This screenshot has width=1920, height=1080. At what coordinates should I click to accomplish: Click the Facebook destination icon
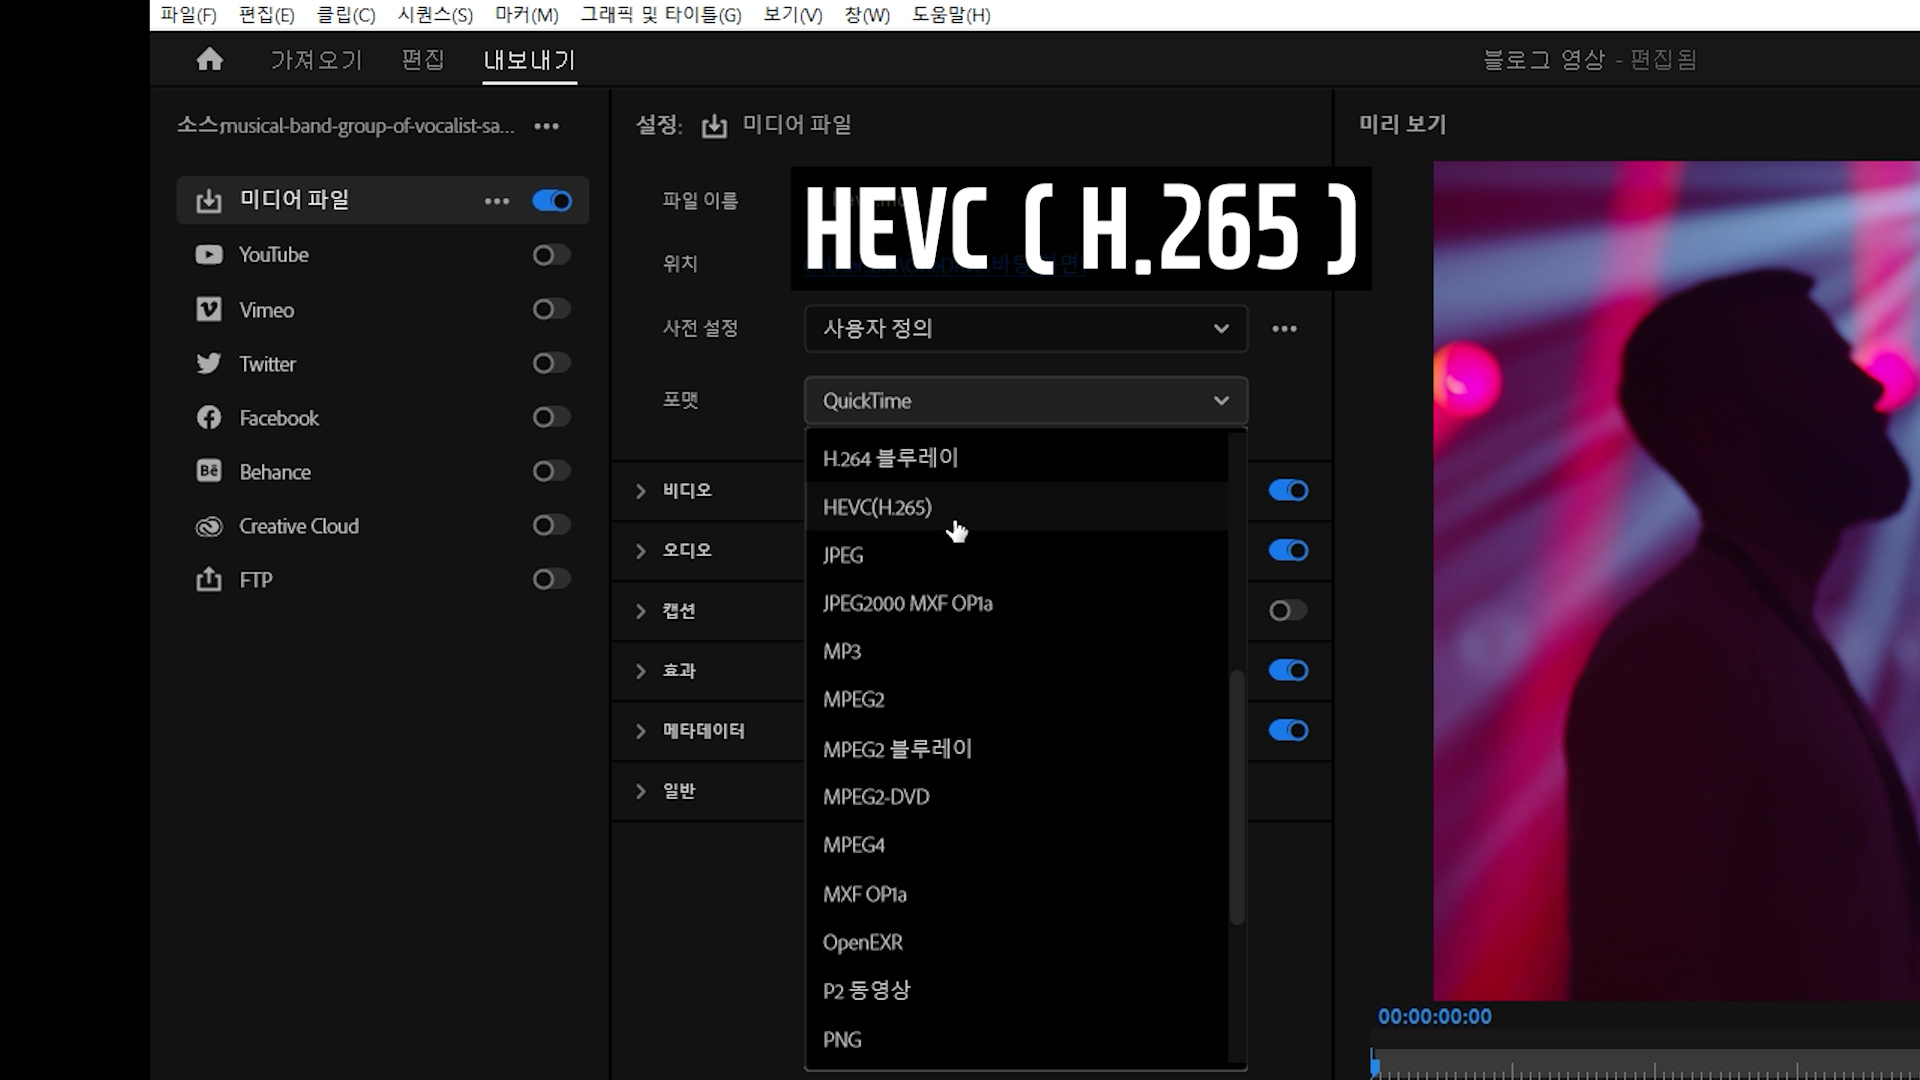(x=209, y=418)
